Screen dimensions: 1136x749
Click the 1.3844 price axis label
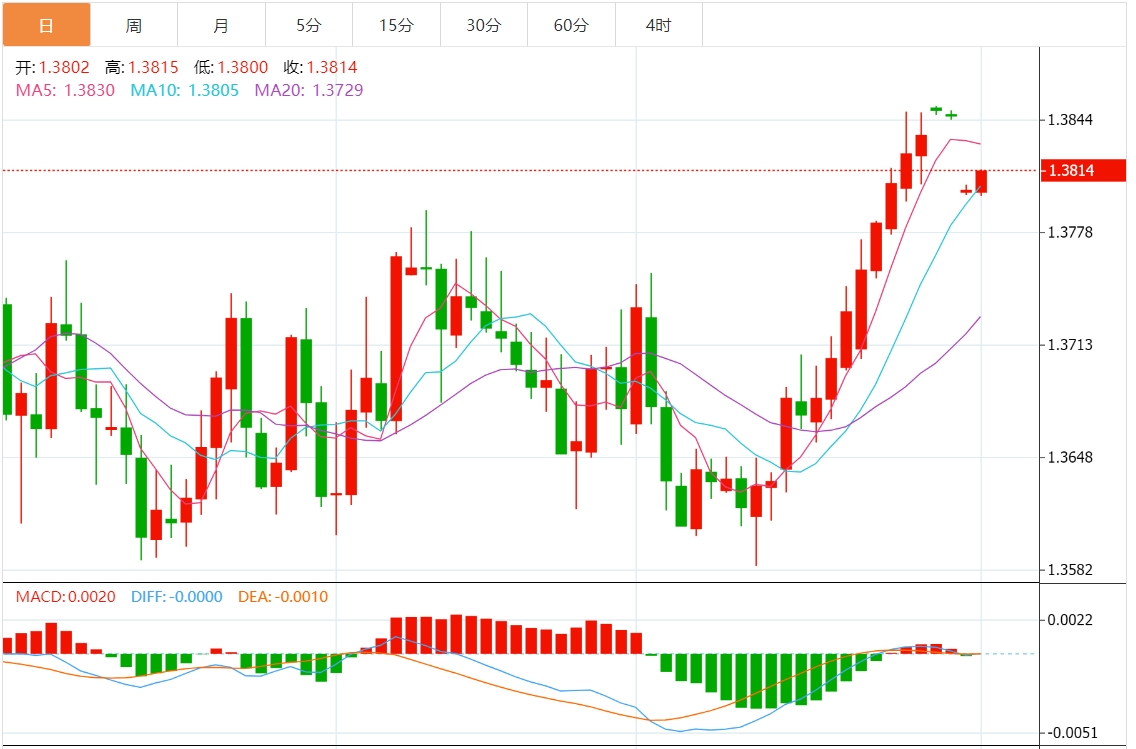point(1070,120)
